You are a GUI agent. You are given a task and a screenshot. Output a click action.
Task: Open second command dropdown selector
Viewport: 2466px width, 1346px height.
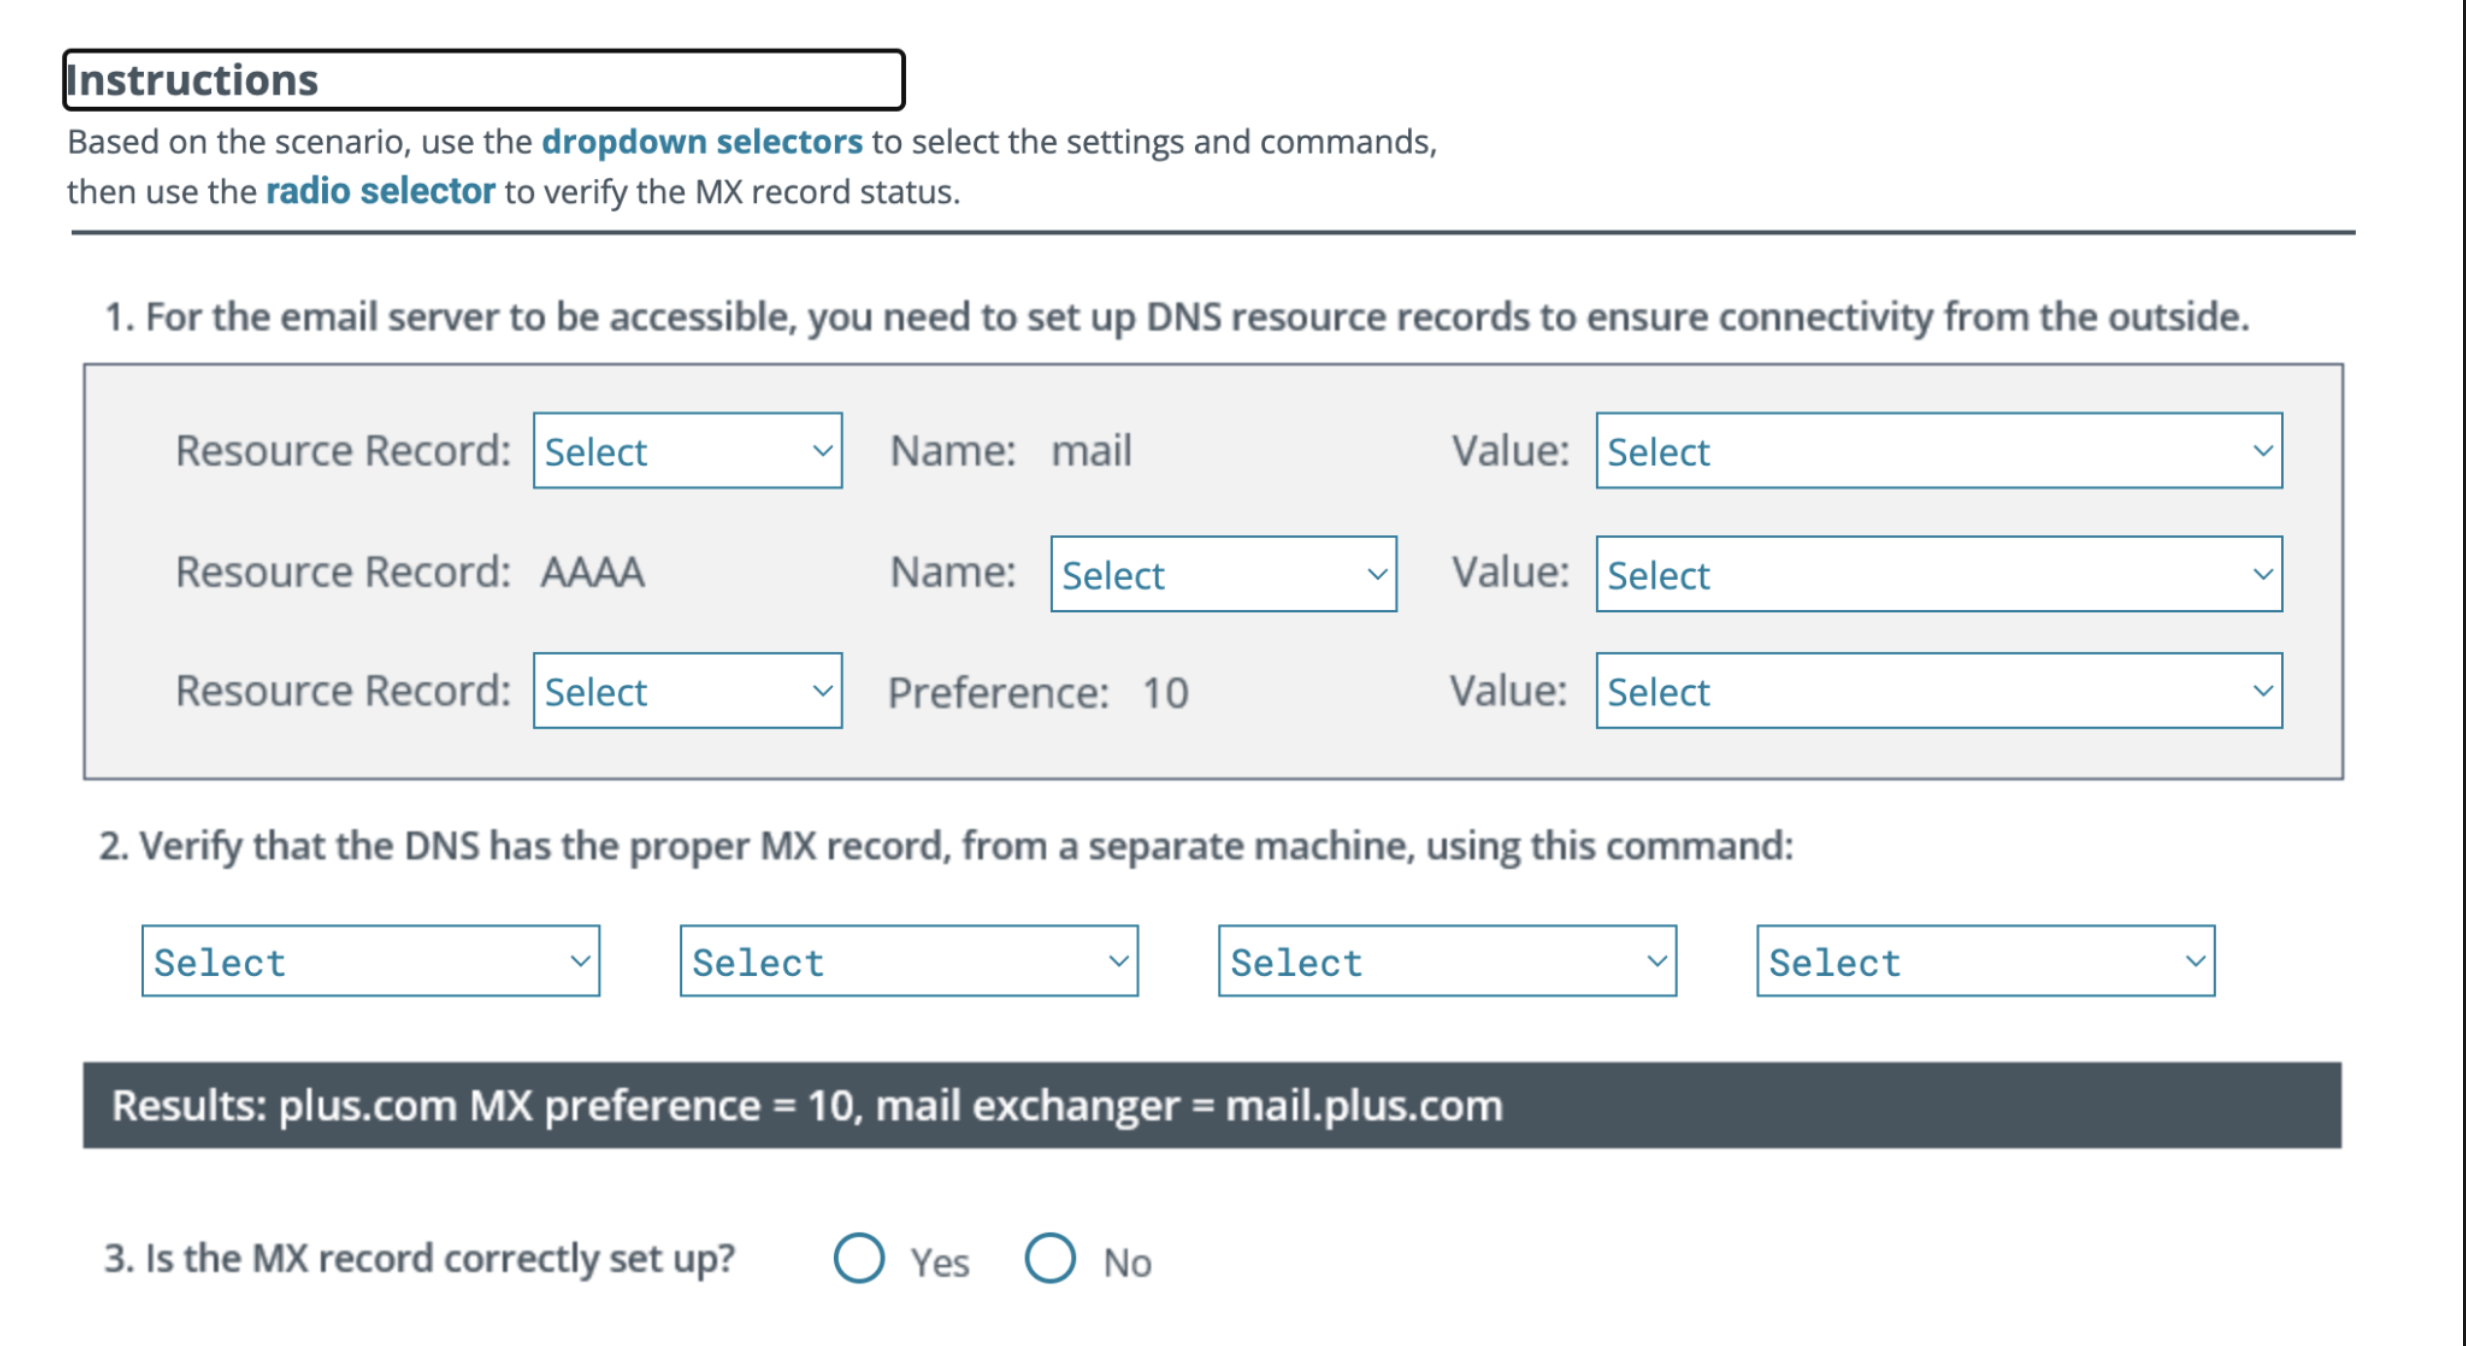908,961
